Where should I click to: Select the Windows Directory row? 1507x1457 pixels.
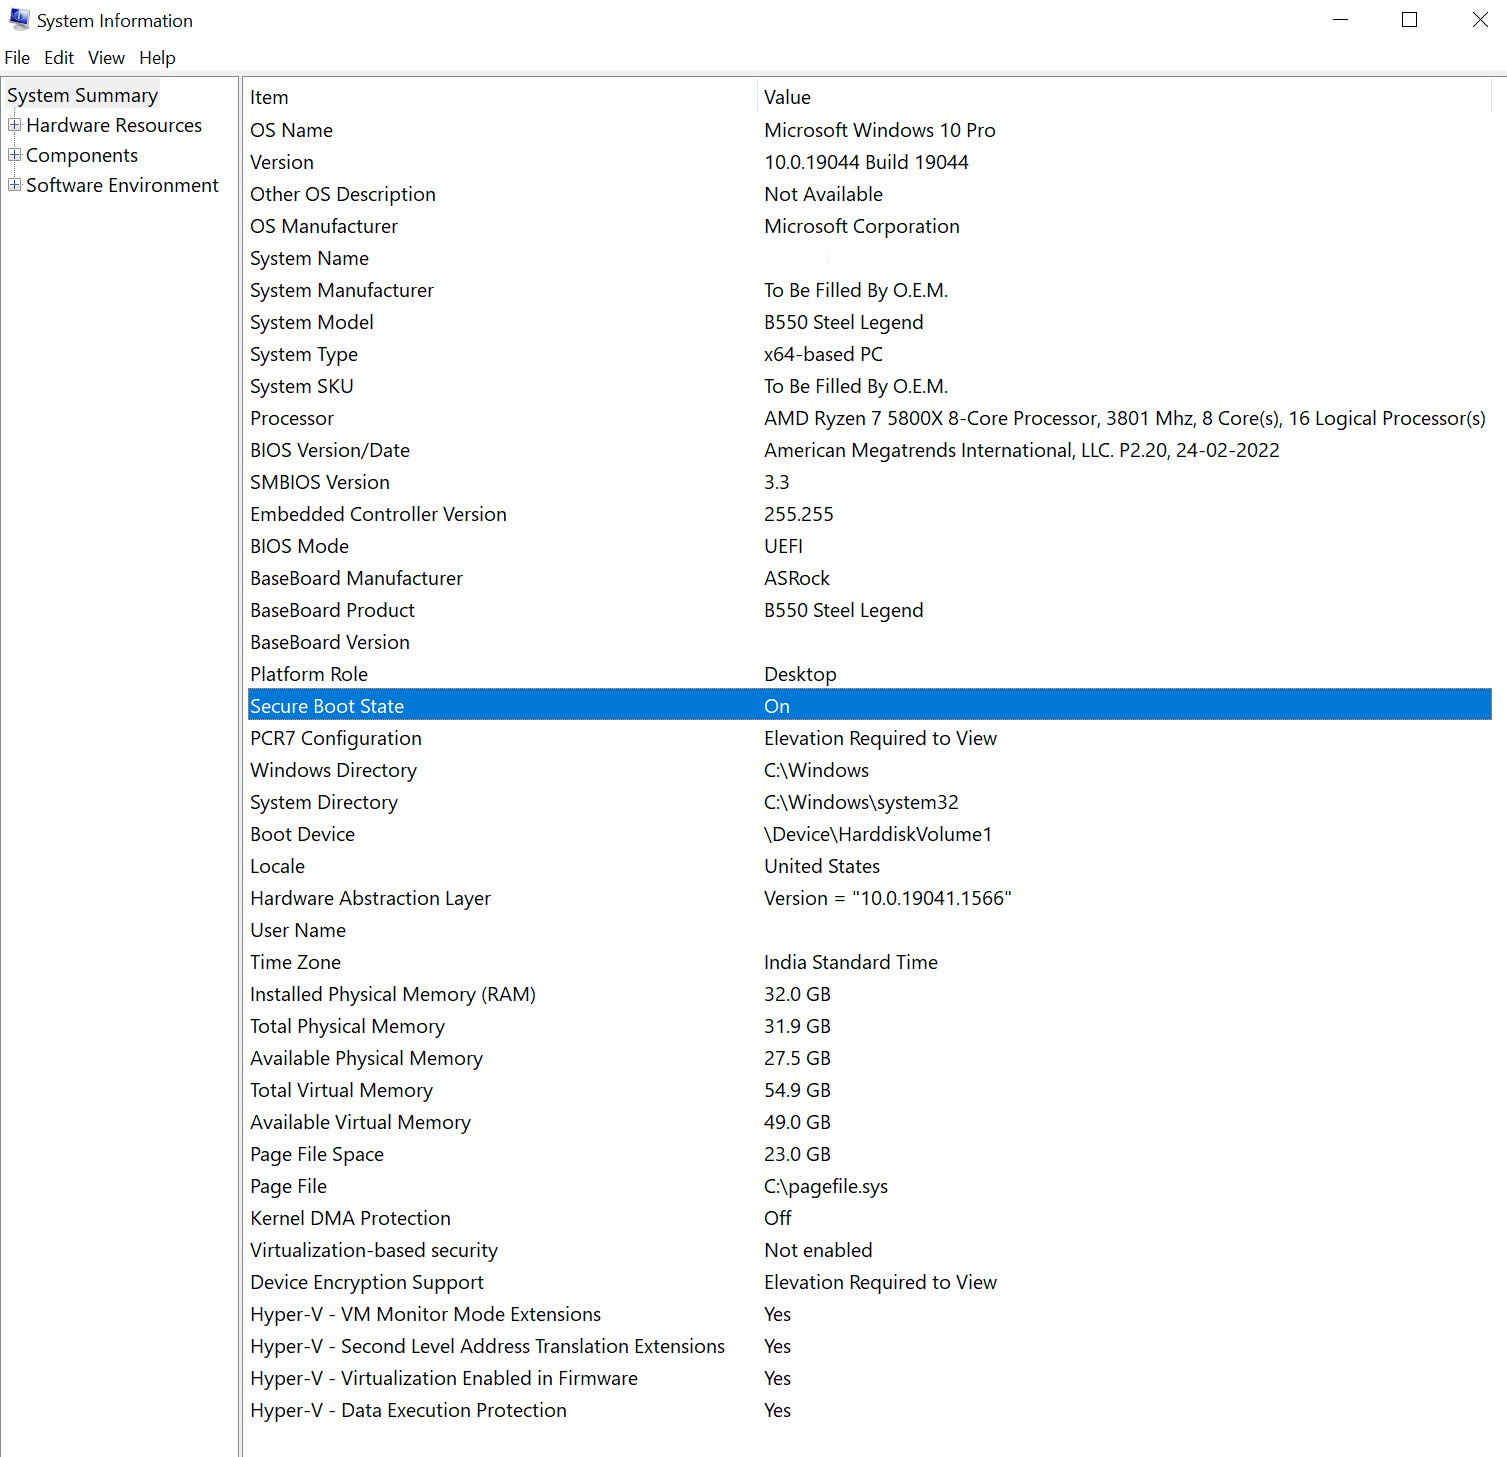click(x=869, y=770)
